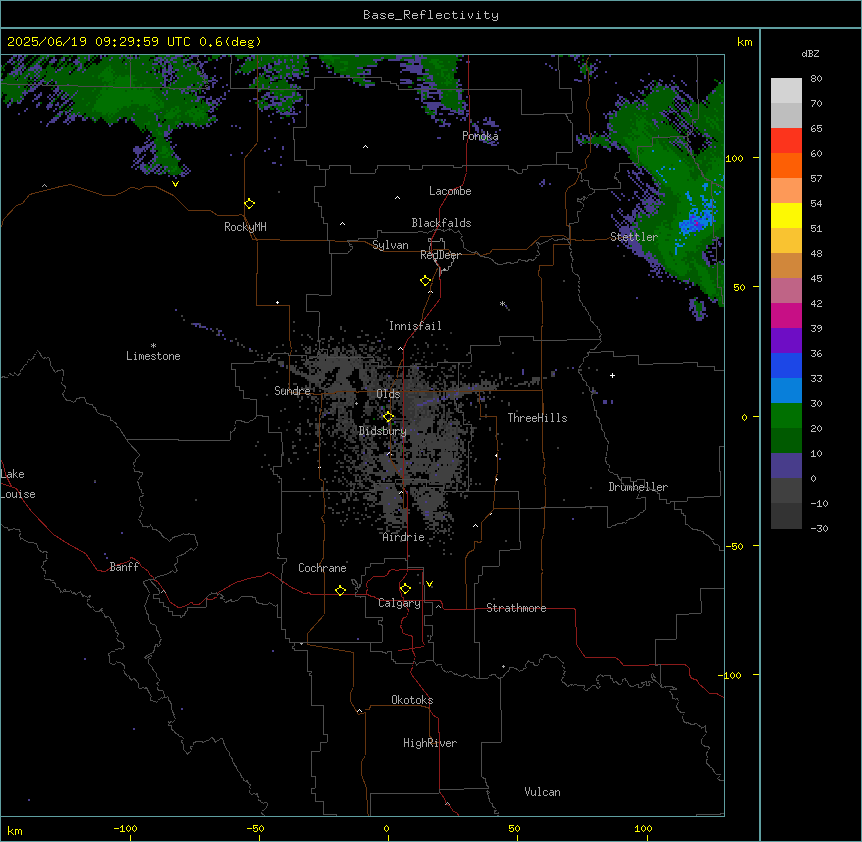
Task: Click the yellow marker near RockyMH
Action: click(250, 204)
